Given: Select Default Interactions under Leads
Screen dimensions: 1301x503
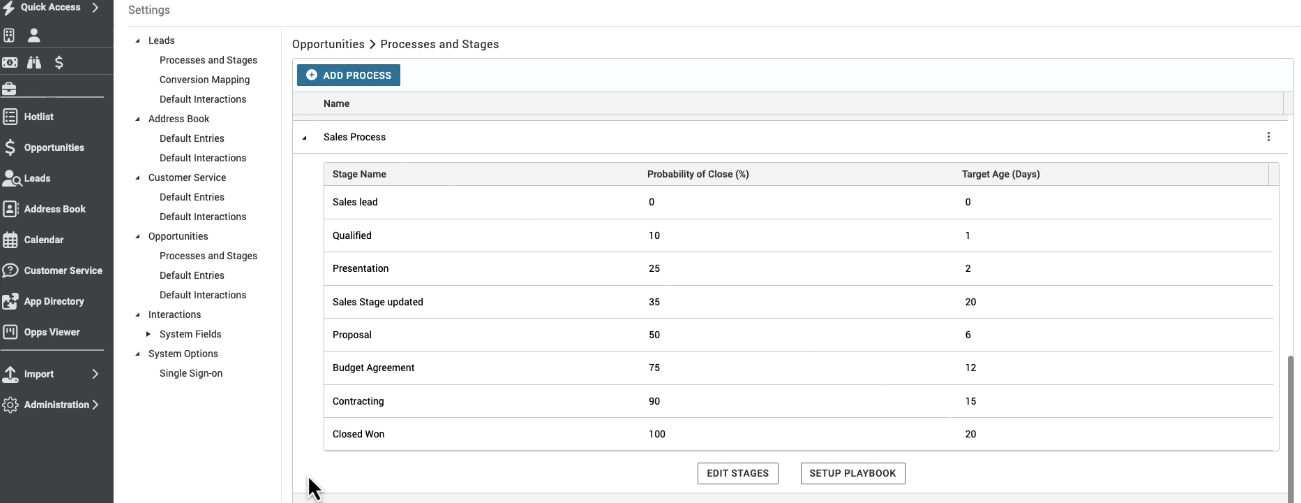Looking at the screenshot, I should tap(202, 99).
